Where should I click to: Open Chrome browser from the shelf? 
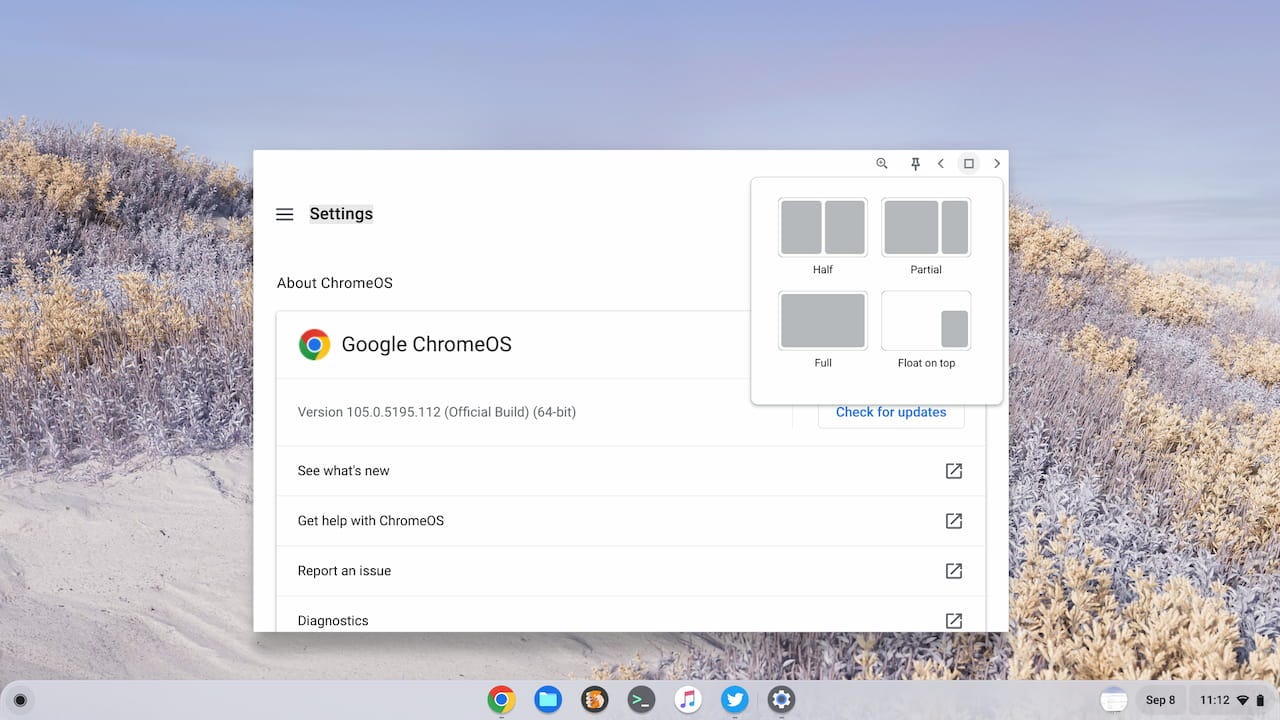click(501, 699)
